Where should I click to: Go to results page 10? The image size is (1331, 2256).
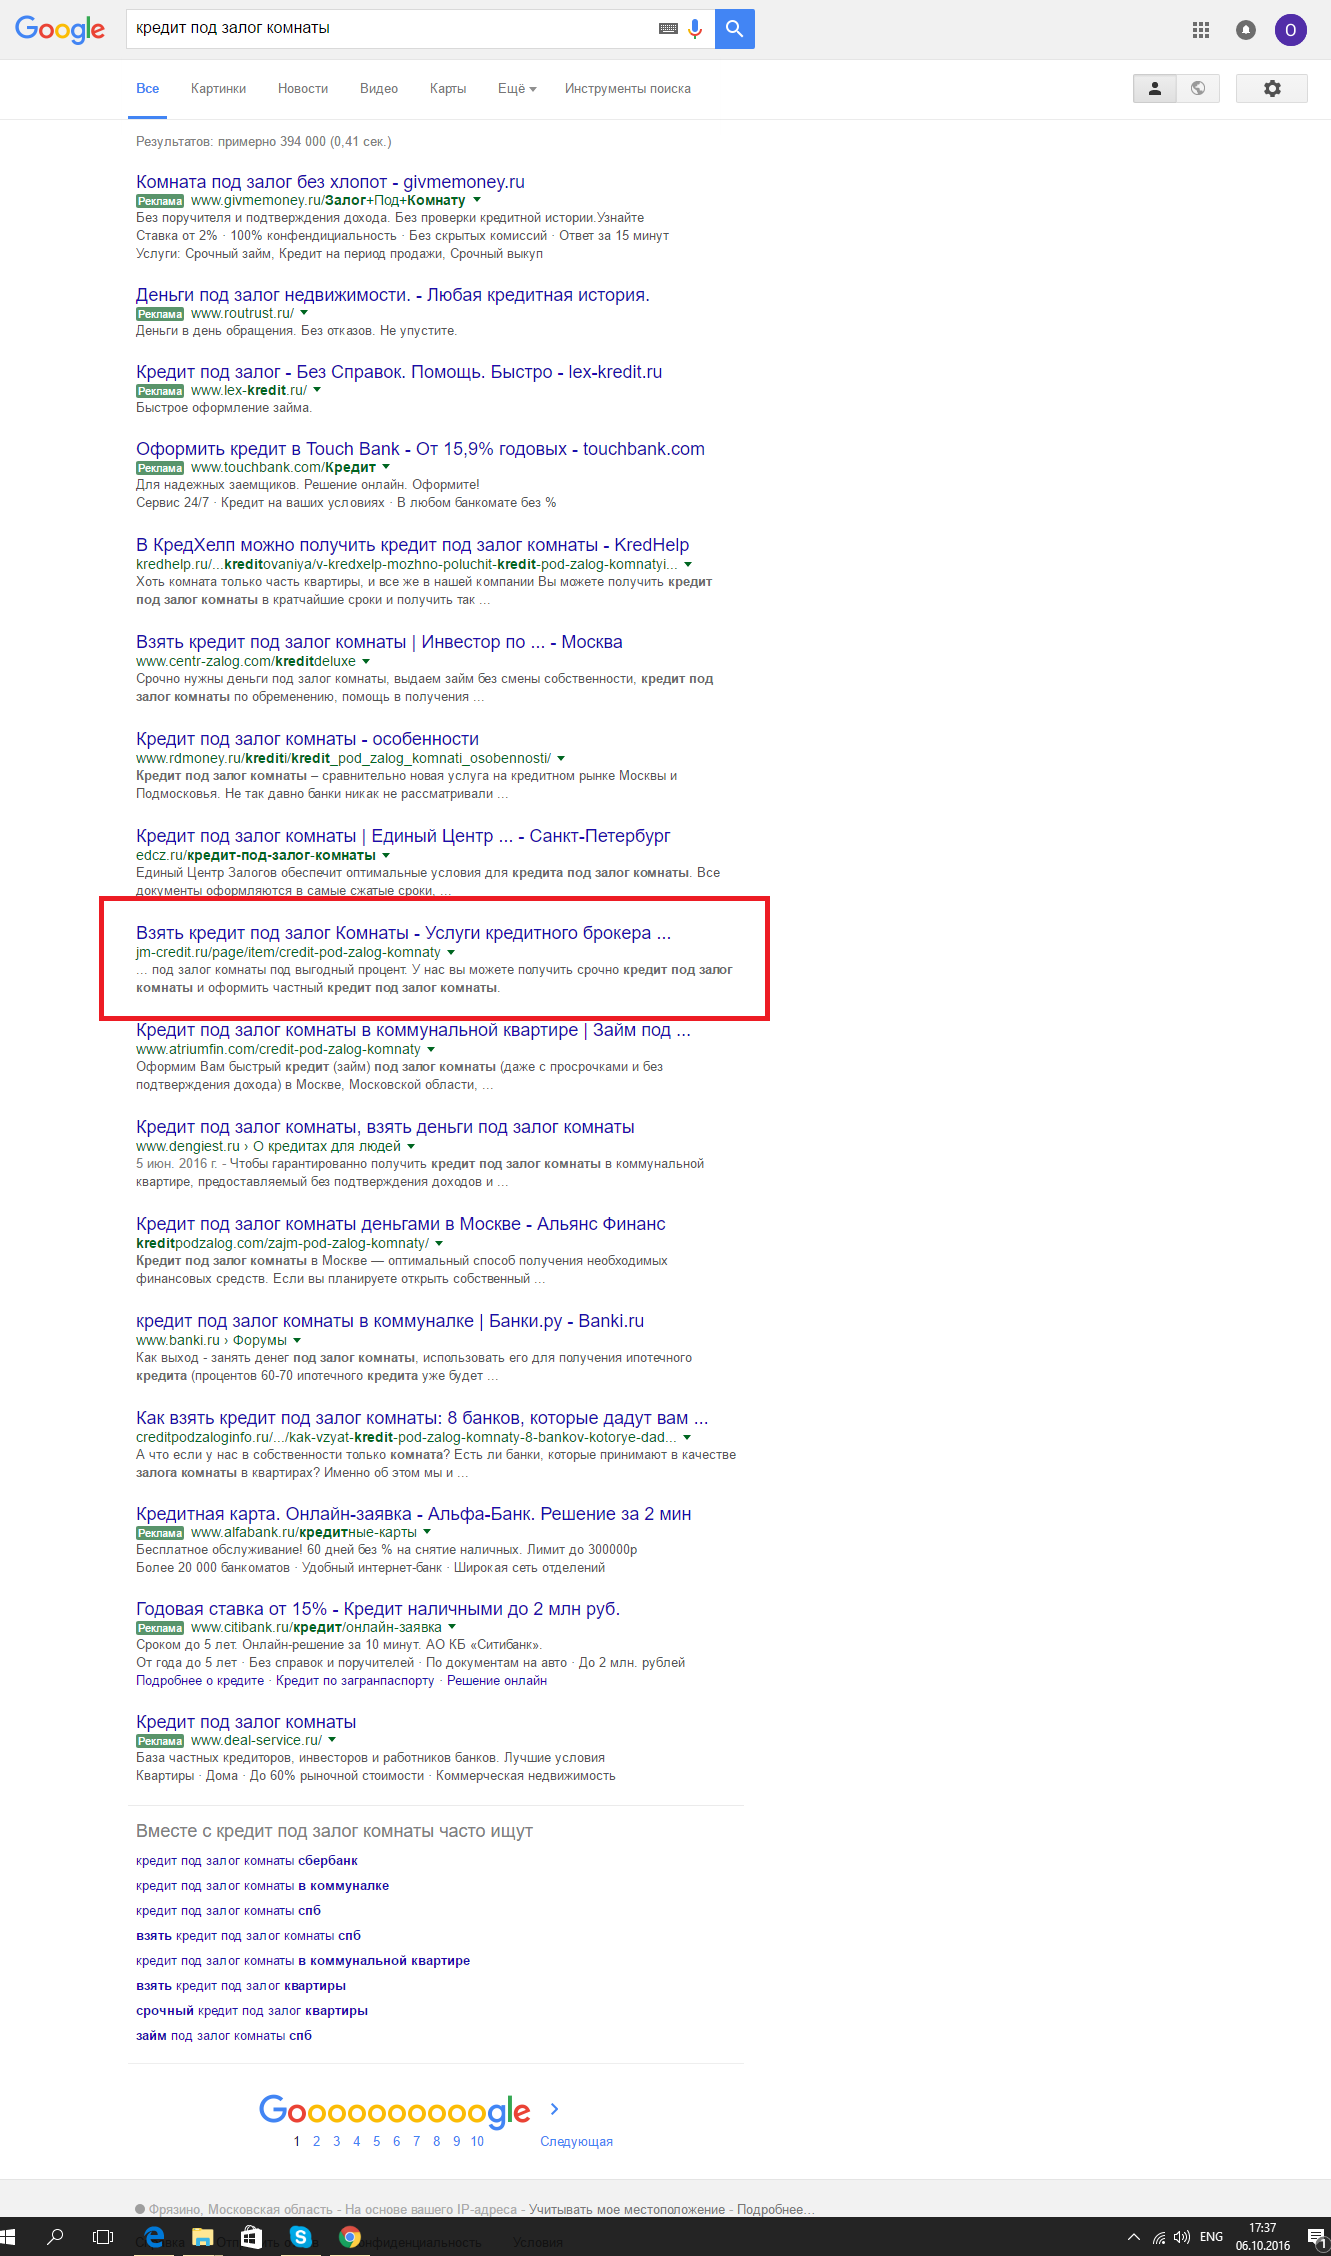pyautogui.click(x=477, y=2141)
